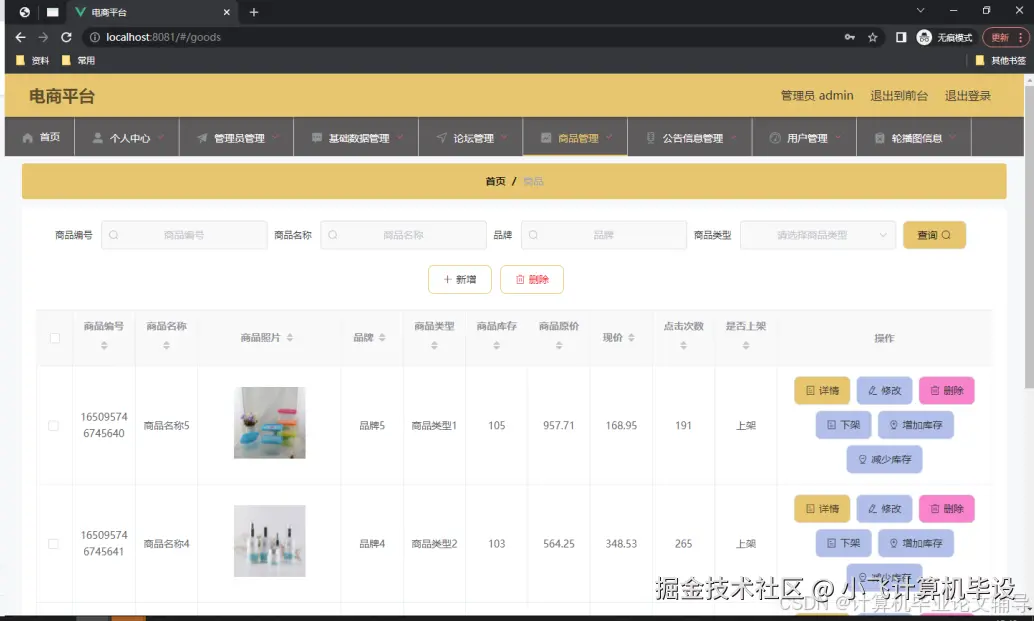Click the product photo thumbnail of 商品名称5
Image resolution: width=1034 pixels, height=621 pixels.
[269, 423]
